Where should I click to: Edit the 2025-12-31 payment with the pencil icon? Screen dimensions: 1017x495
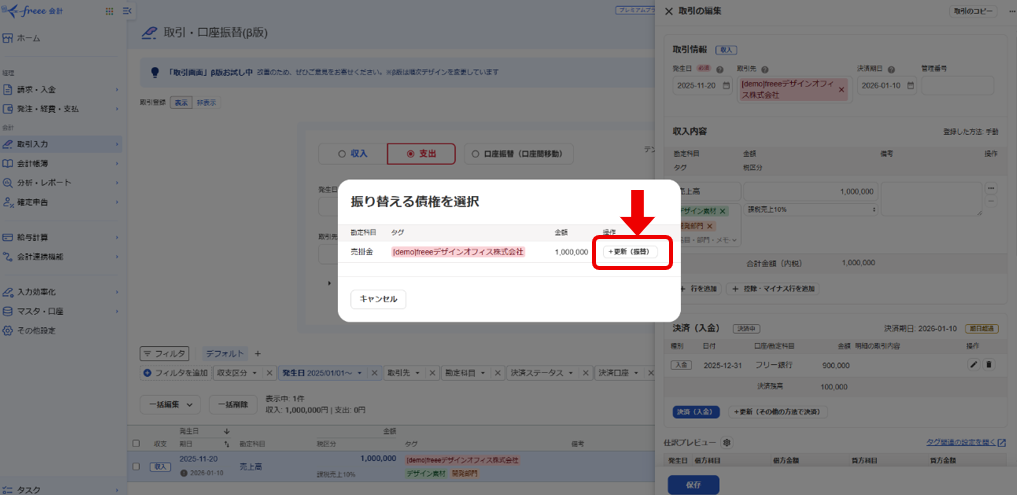coord(973,365)
